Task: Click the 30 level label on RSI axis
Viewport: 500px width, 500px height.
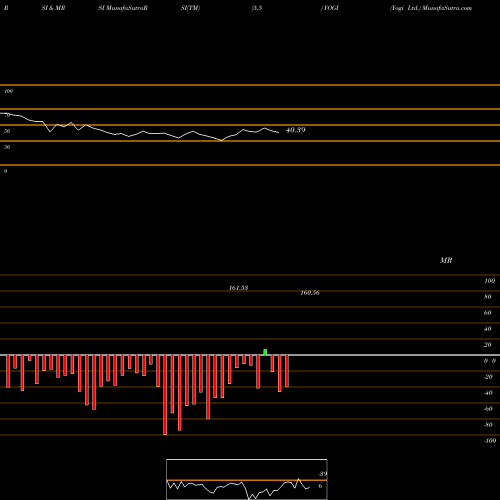Action: (7, 147)
